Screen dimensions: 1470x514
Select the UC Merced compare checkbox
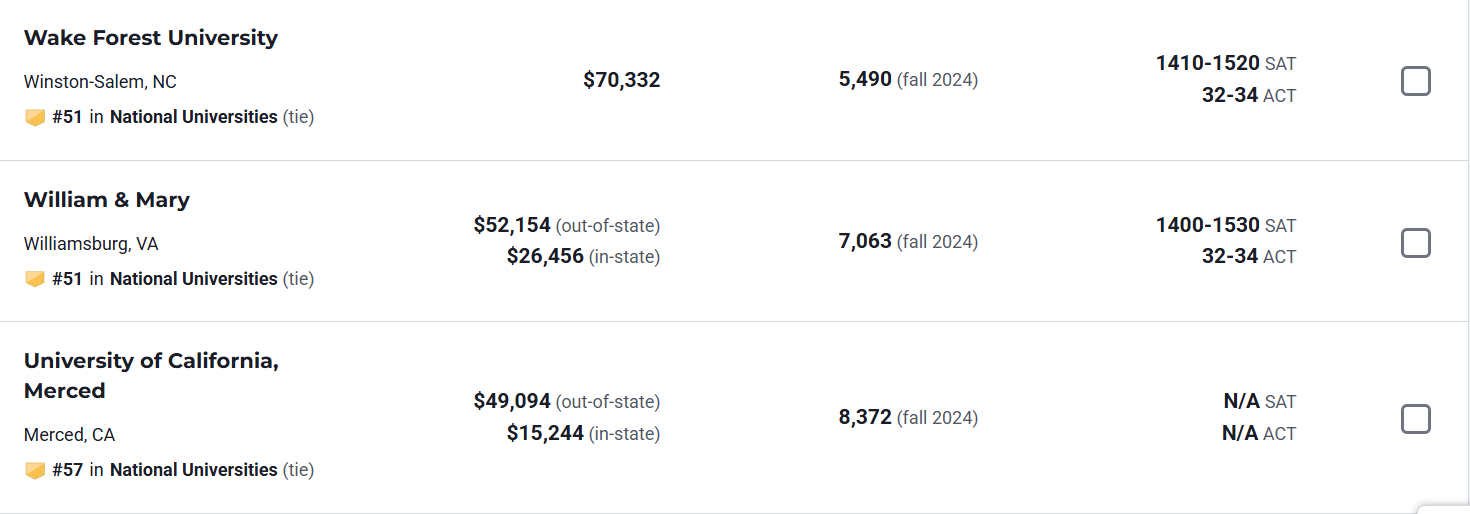point(1415,419)
